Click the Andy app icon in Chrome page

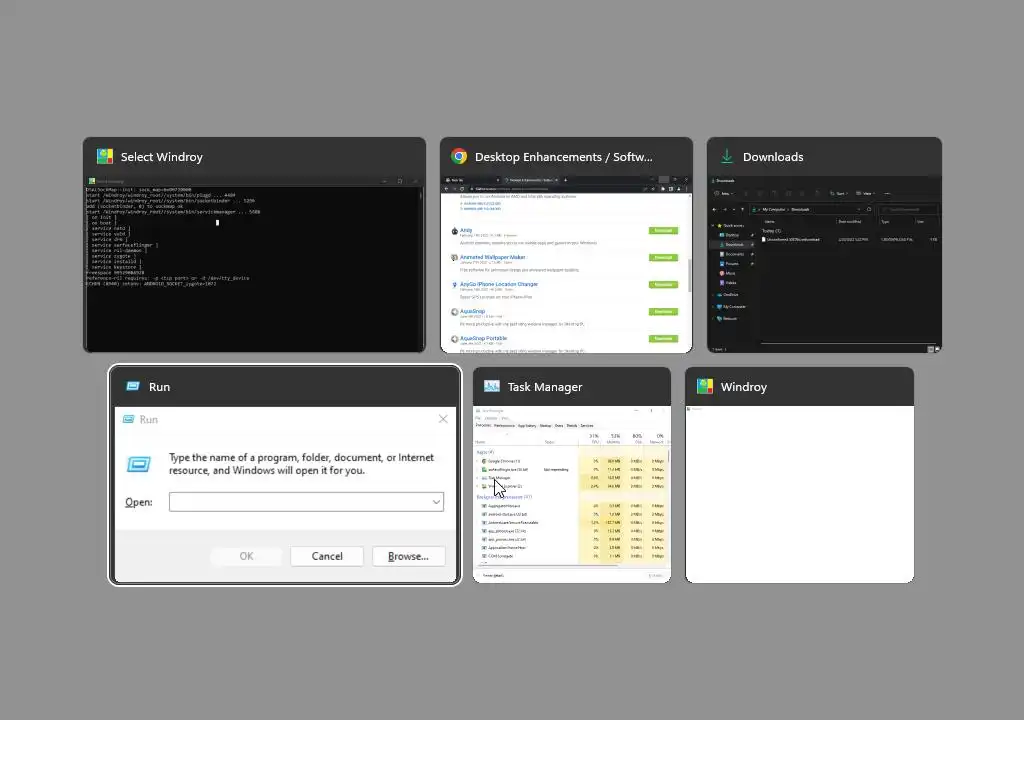[455, 231]
